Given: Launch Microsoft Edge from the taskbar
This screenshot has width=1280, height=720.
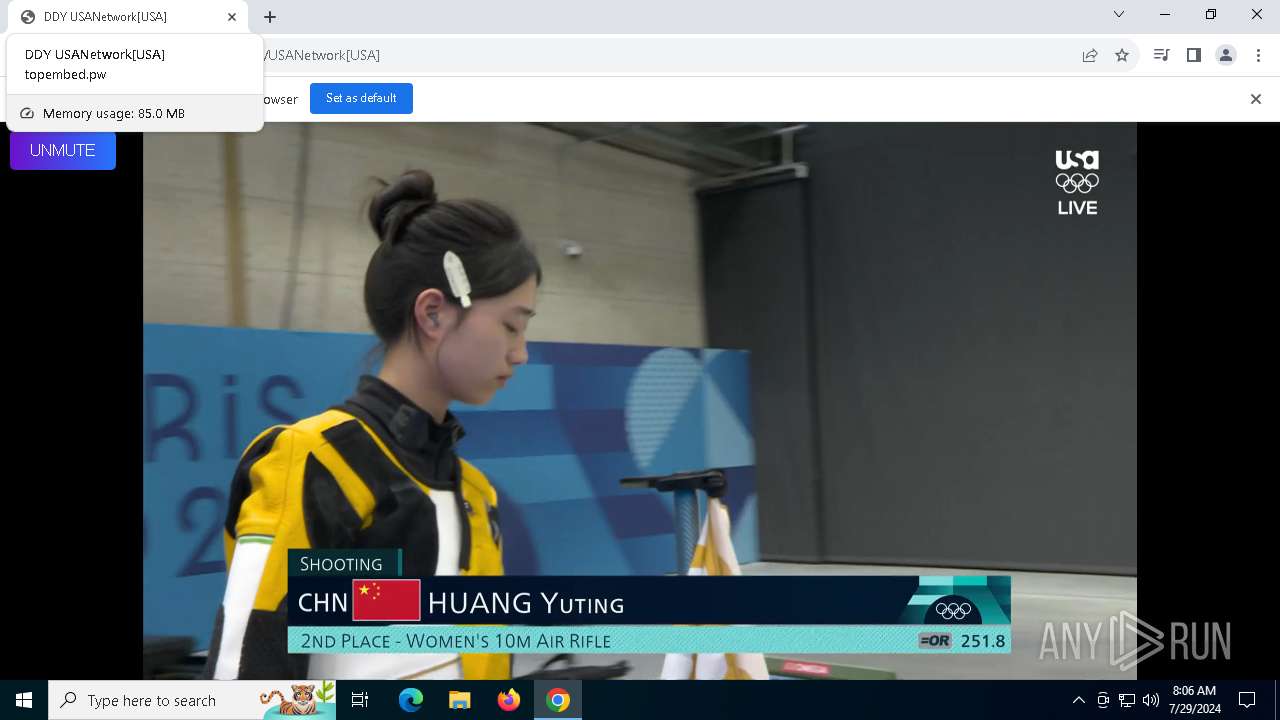Looking at the screenshot, I should click(411, 700).
